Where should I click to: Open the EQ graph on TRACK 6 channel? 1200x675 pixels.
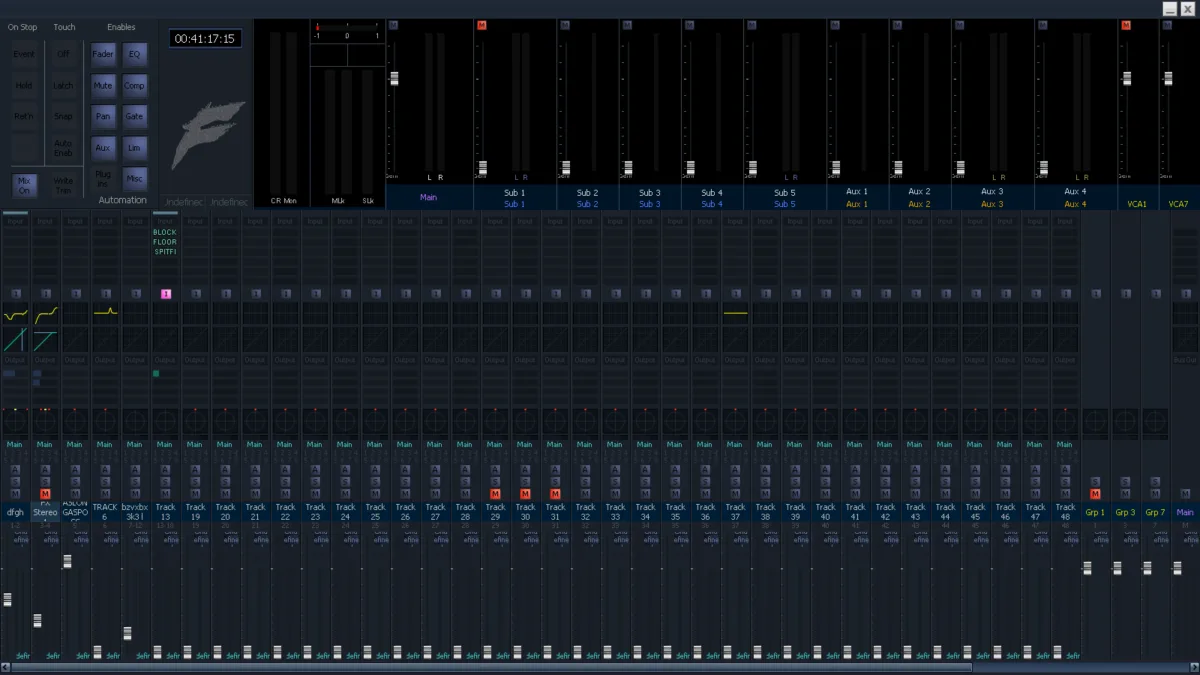point(105,314)
